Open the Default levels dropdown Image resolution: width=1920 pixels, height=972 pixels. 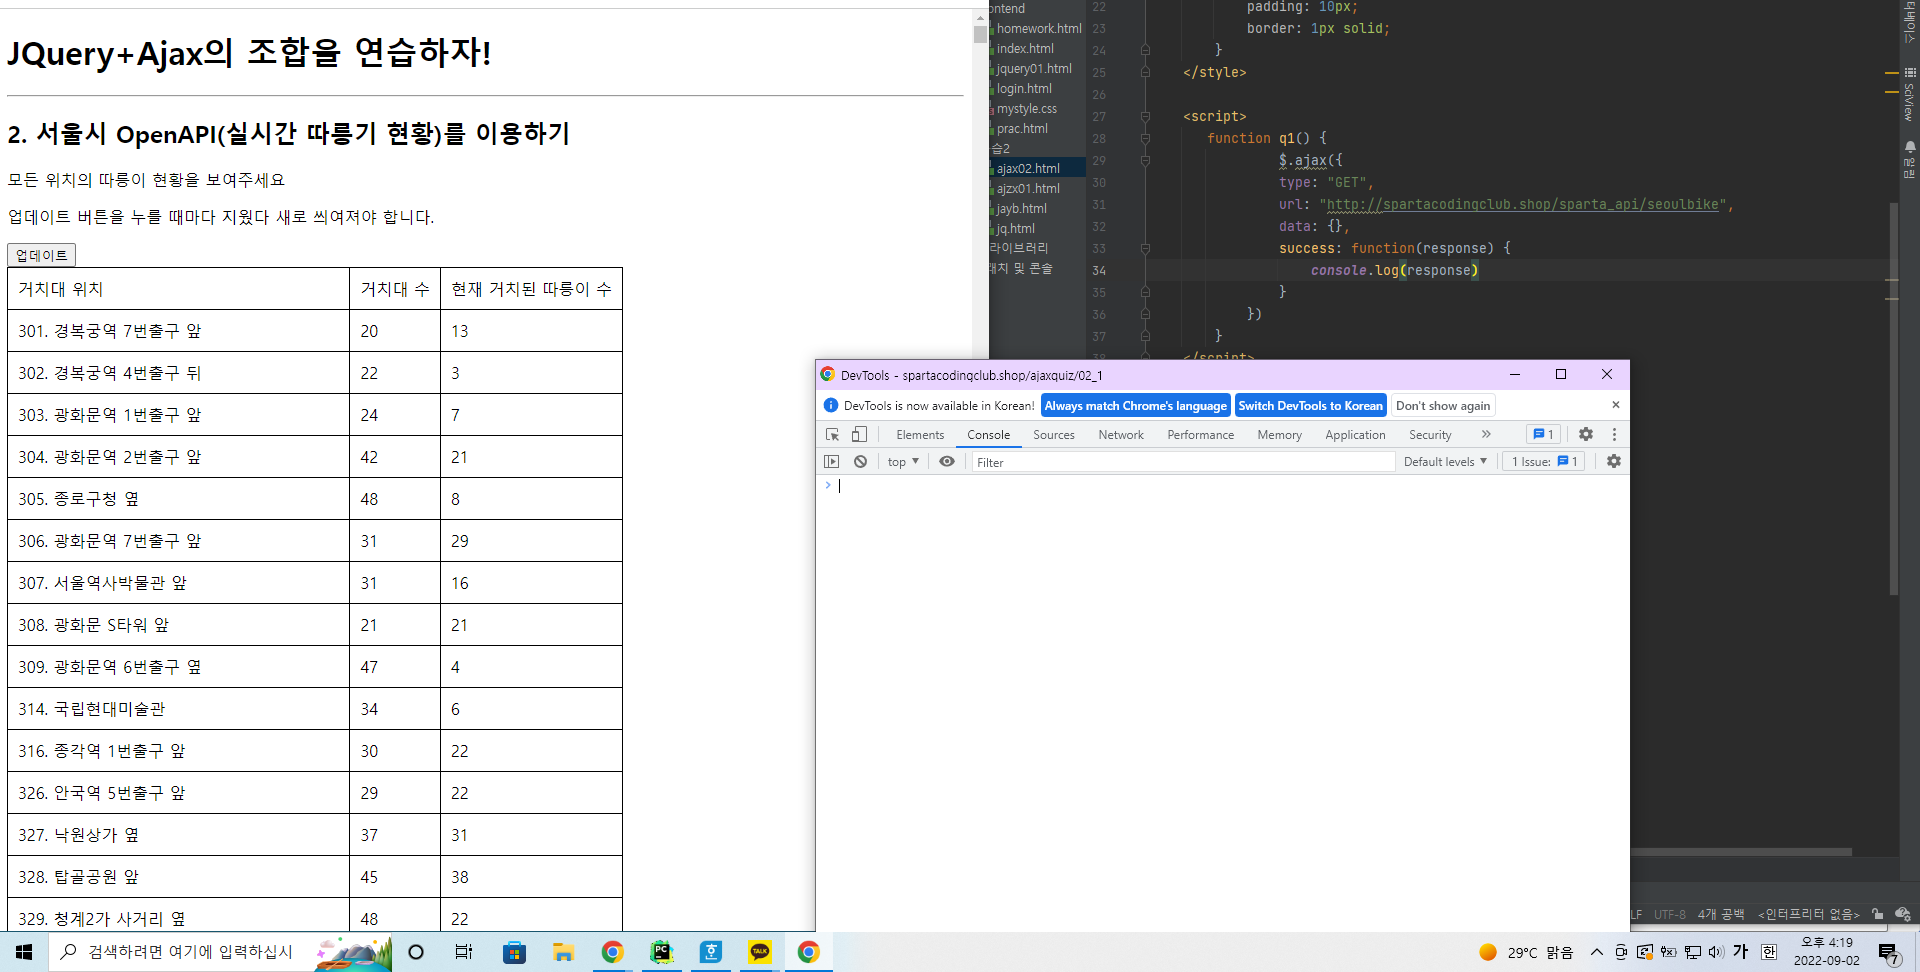[x=1445, y=461]
